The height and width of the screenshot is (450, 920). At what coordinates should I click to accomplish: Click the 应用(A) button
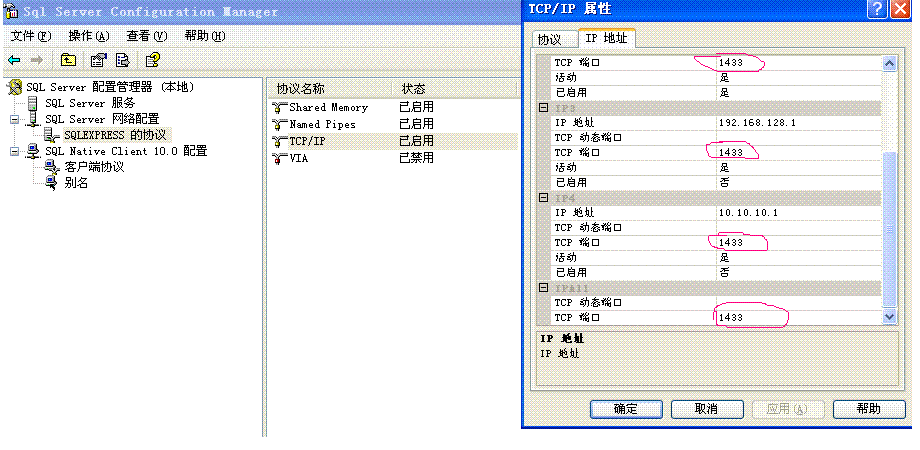tap(788, 409)
